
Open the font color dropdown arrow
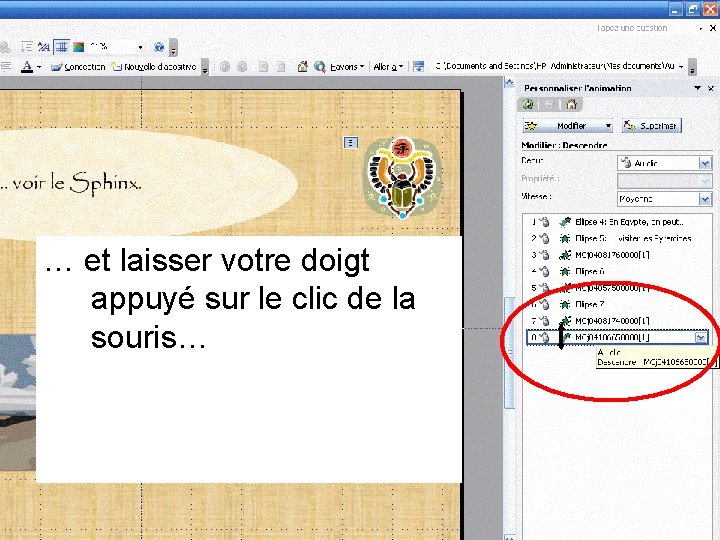[x=39, y=67]
